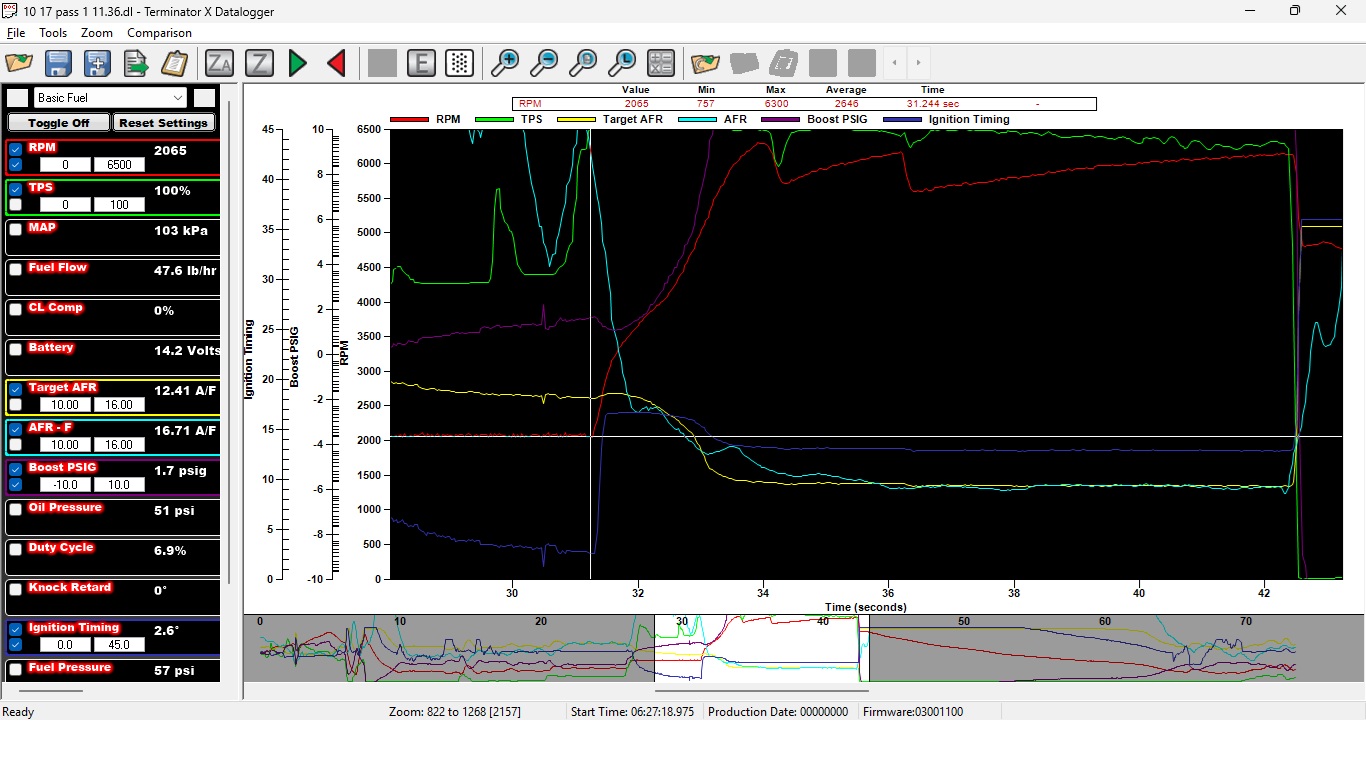Click the dotted grid toolbar icon
The image size is (1366, 770).
tap(459, 63)
